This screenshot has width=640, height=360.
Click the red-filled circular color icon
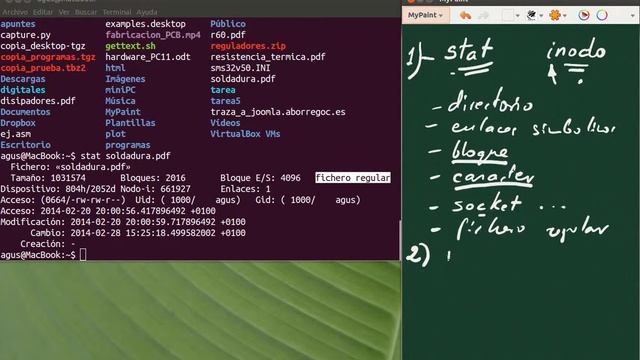pyautogui.click(x=584, y=16)
